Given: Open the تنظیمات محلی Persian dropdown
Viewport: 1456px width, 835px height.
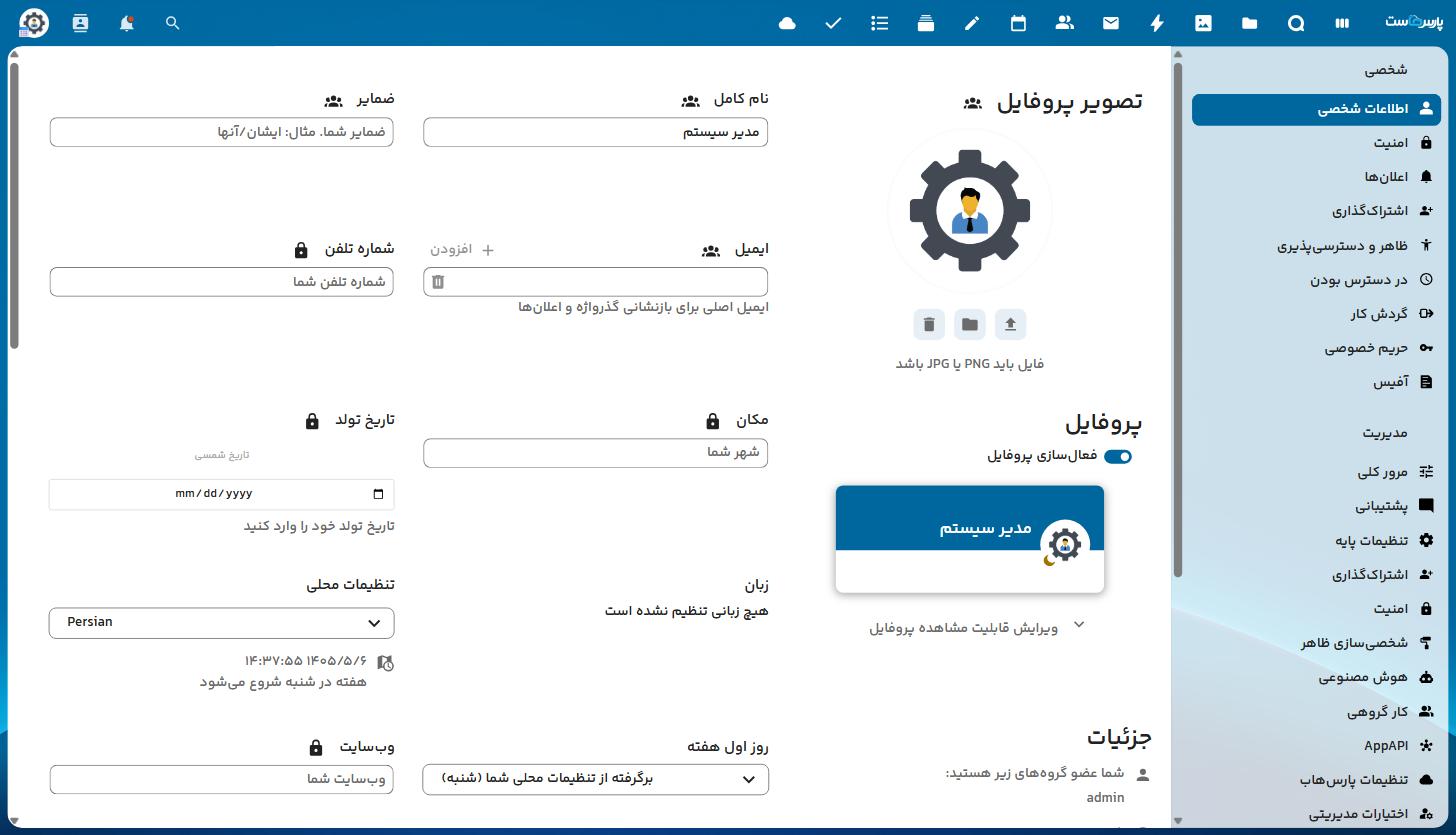Looking at the screenshot, I should (221, 623).
